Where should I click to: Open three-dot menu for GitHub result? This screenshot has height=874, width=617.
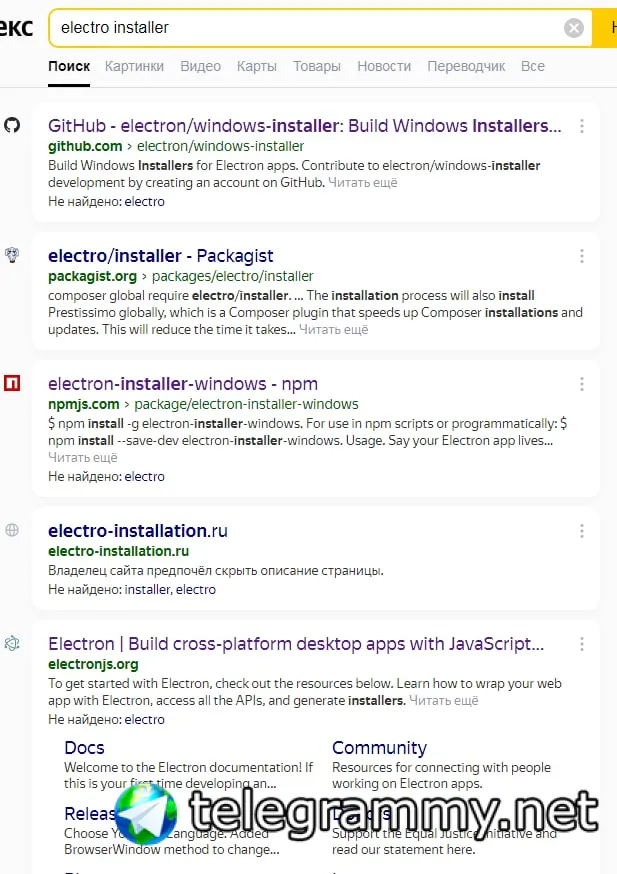tap(582, 127)
